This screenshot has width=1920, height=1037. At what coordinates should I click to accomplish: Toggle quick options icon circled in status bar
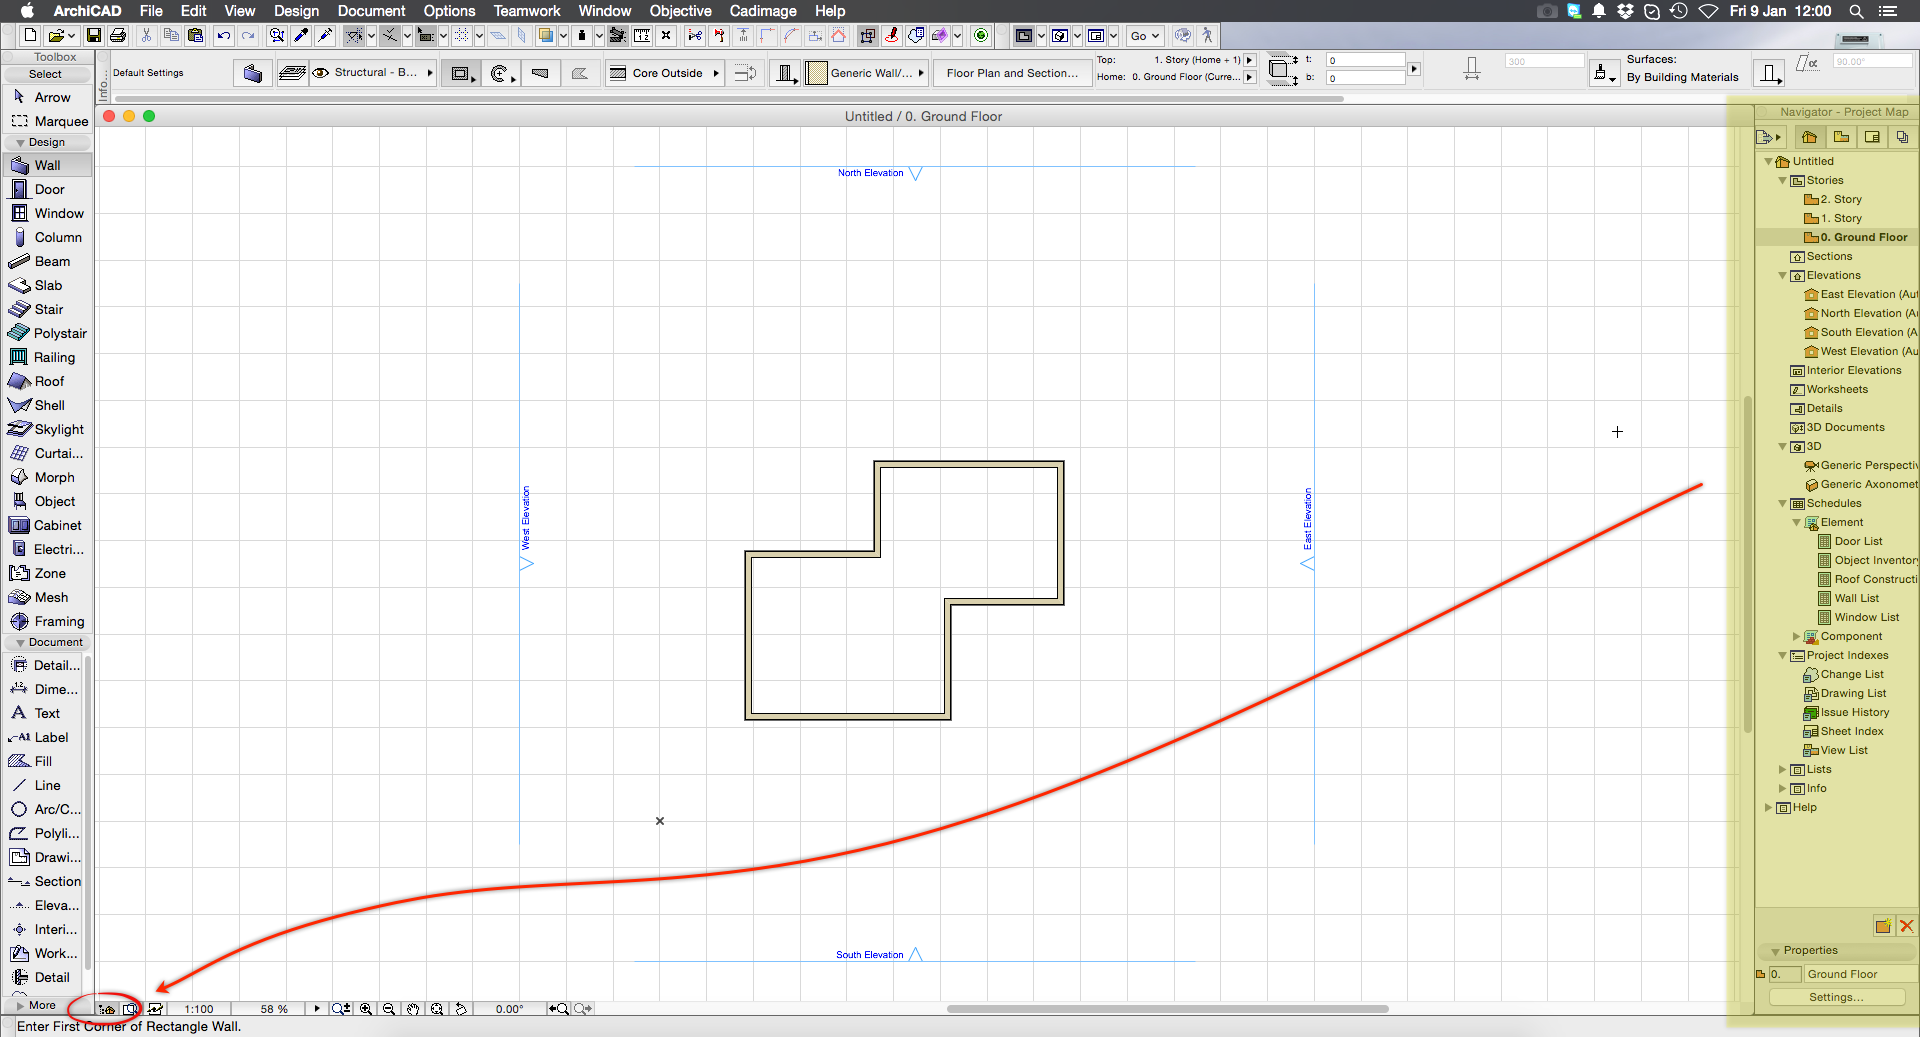tap(106, 1009)
